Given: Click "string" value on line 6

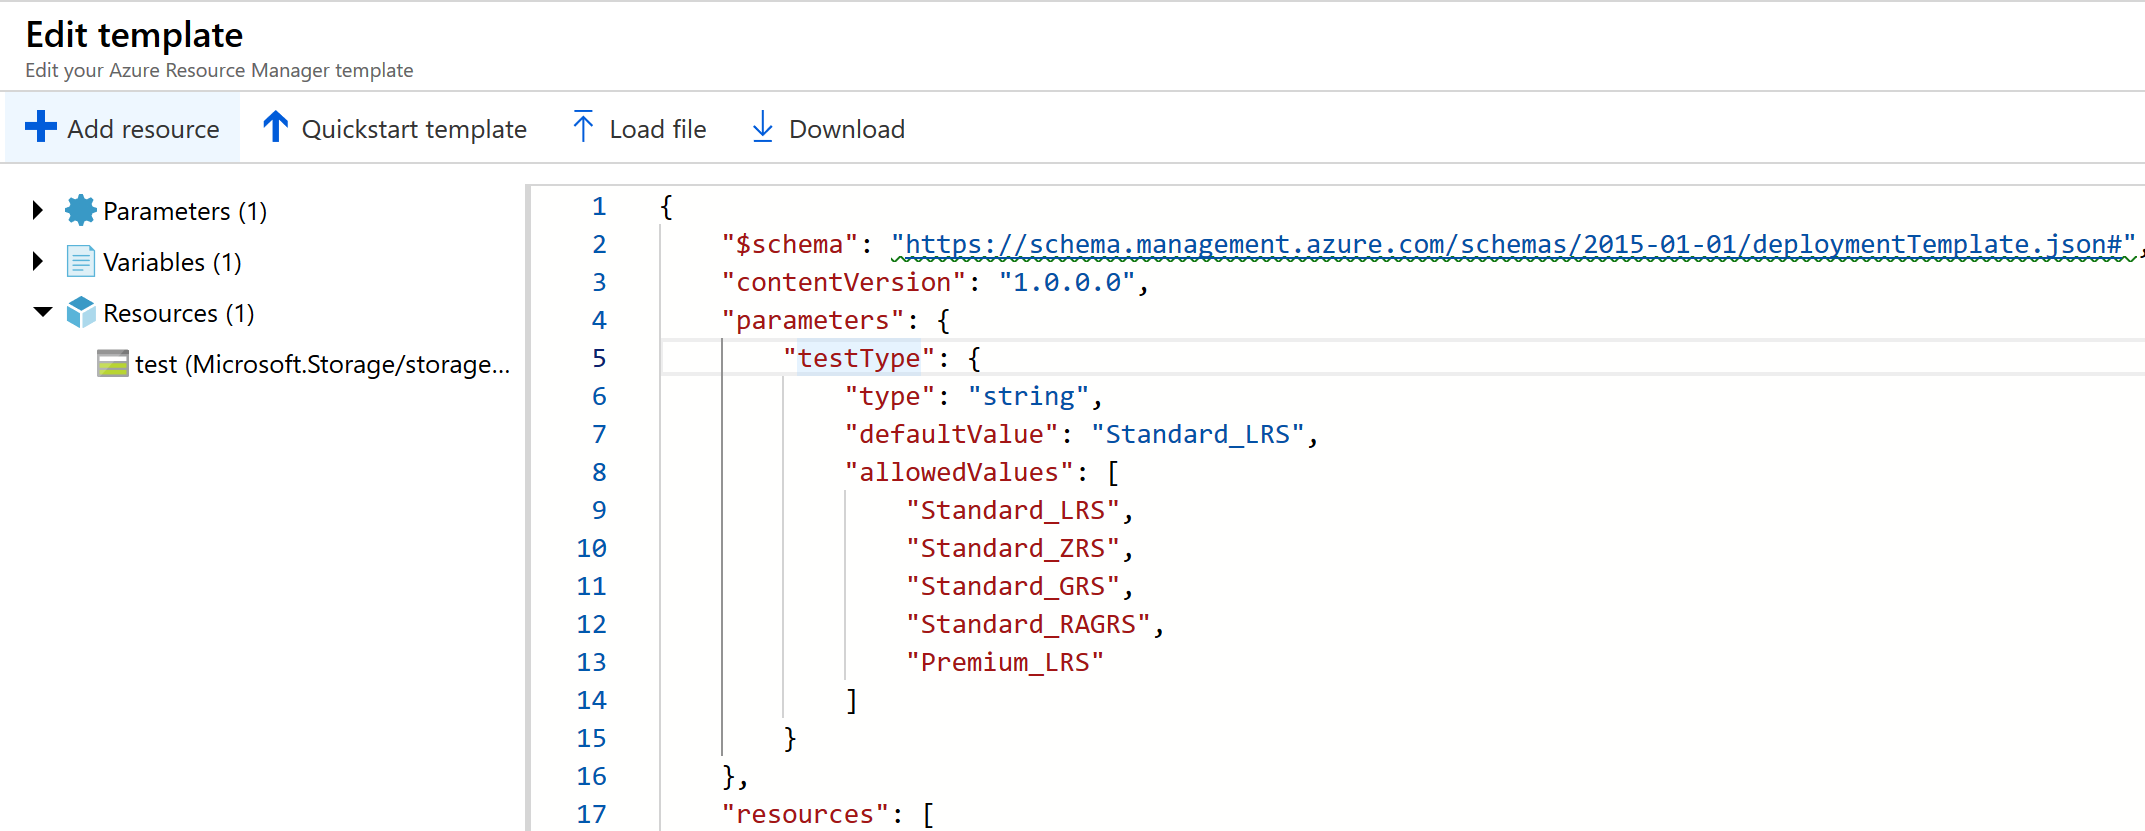Looking at the screenshot, I should 1028,396.
